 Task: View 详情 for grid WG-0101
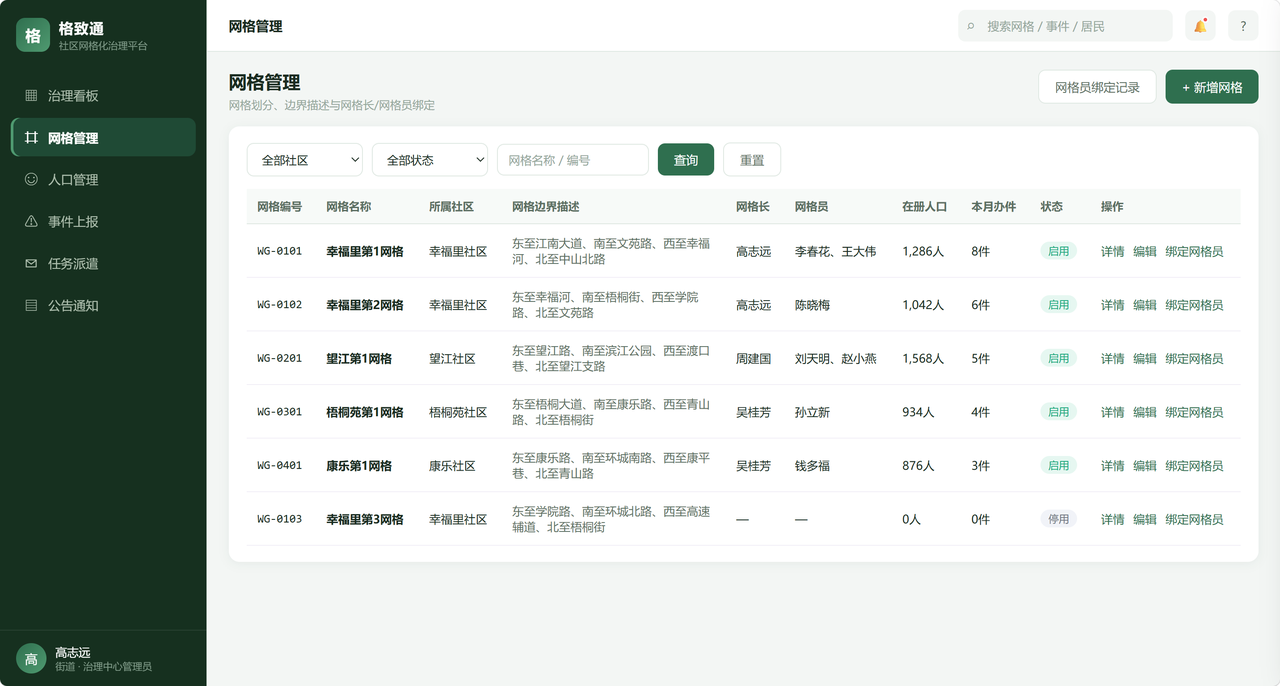1113,252
